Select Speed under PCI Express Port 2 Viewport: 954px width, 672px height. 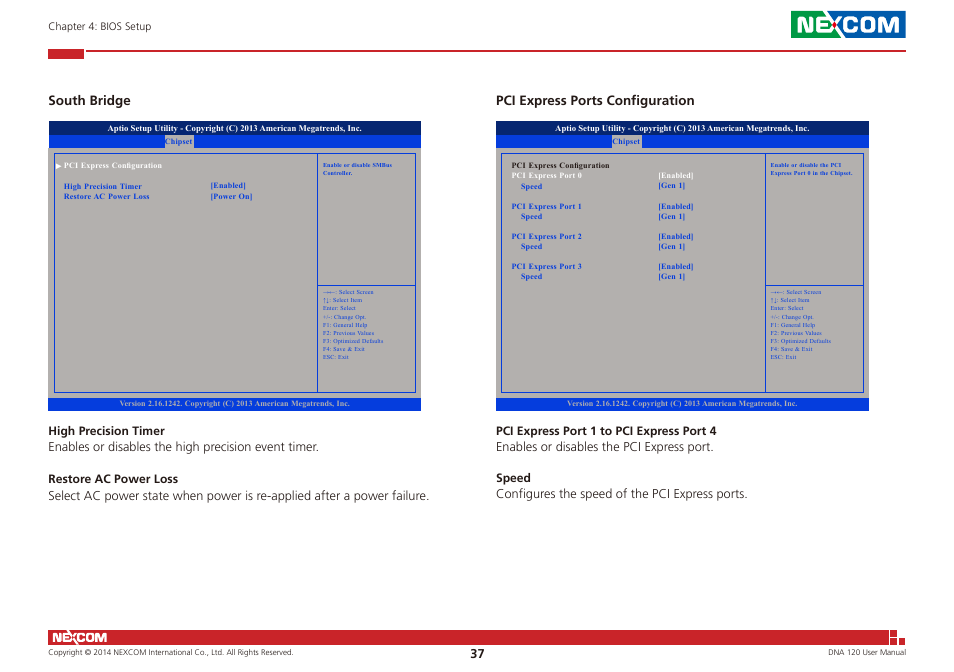(531, 246)
